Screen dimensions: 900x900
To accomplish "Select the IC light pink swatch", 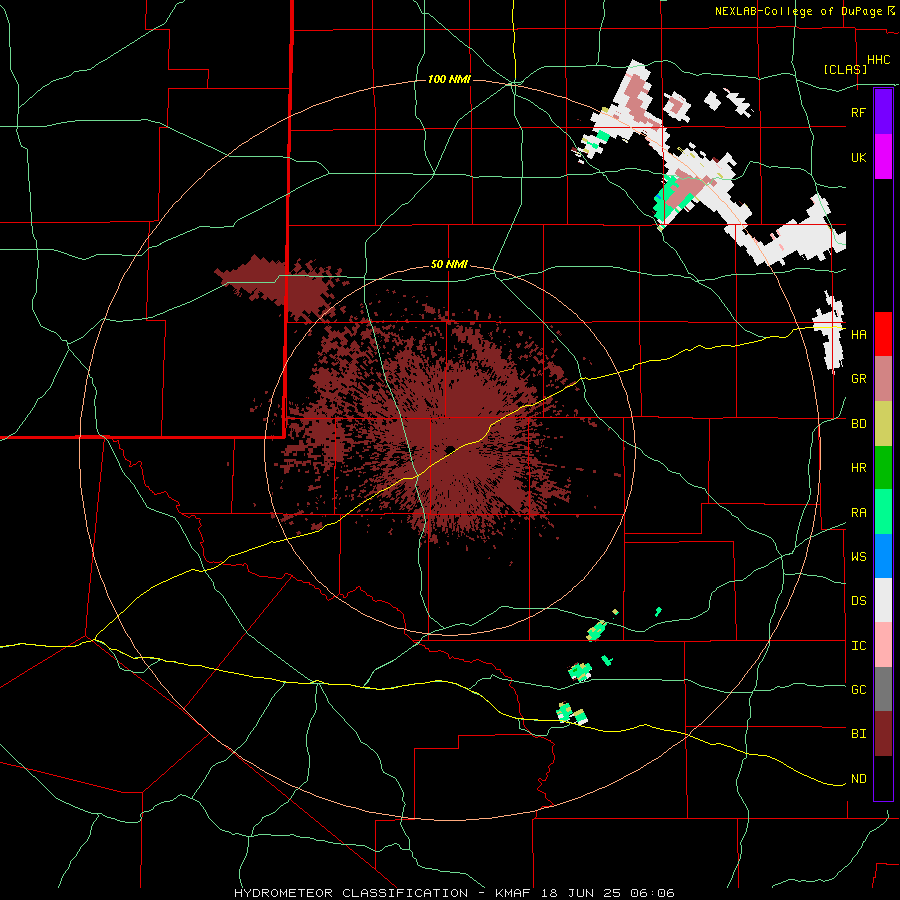I will [883, 645].
